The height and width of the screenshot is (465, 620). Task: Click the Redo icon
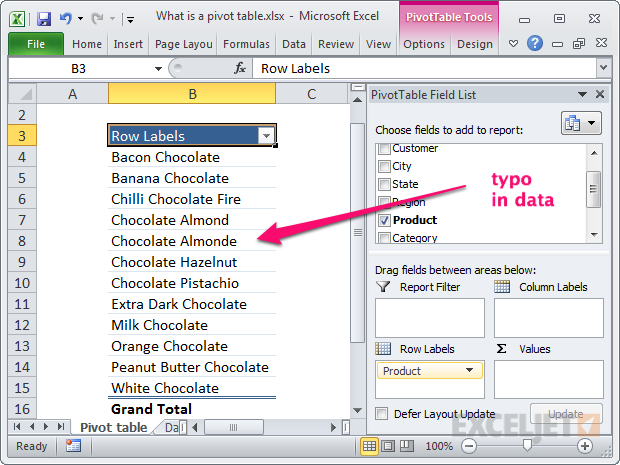click(97, 18)
